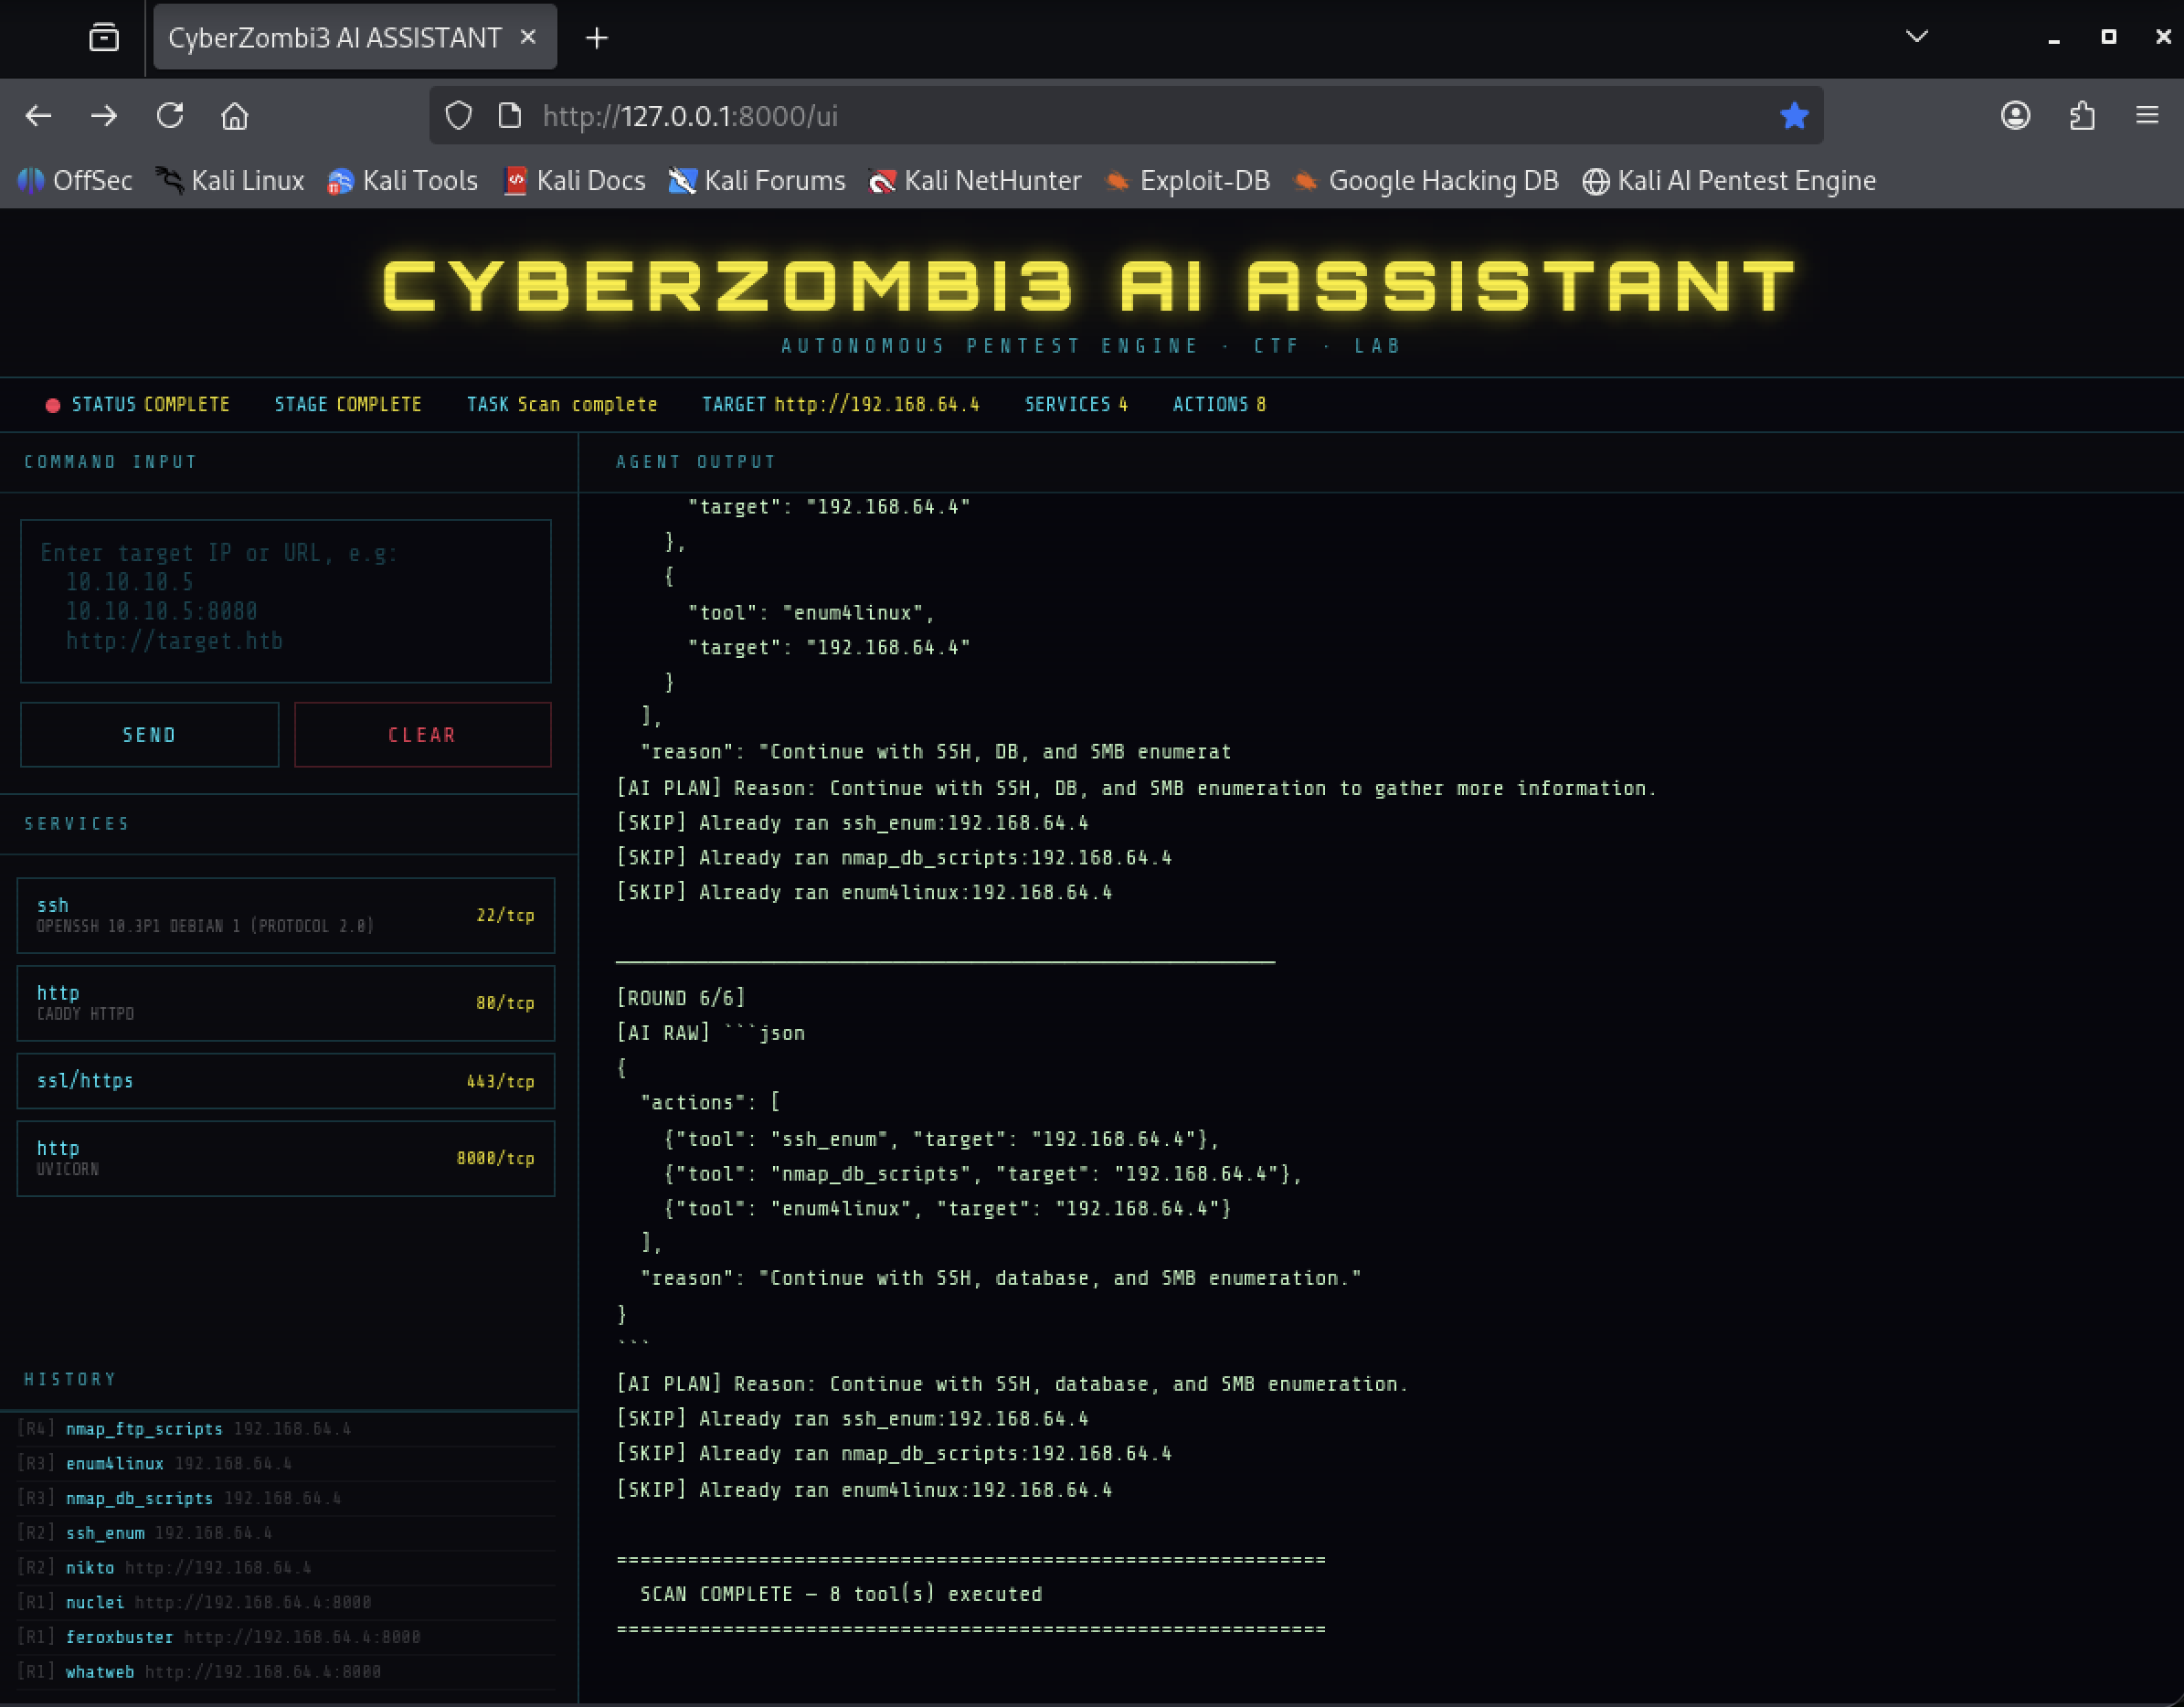Image resolution: width=2184 pixels, height=1707 pixels.
Task: Click the blue bookmark star
Action: (x=1794, y=116)
